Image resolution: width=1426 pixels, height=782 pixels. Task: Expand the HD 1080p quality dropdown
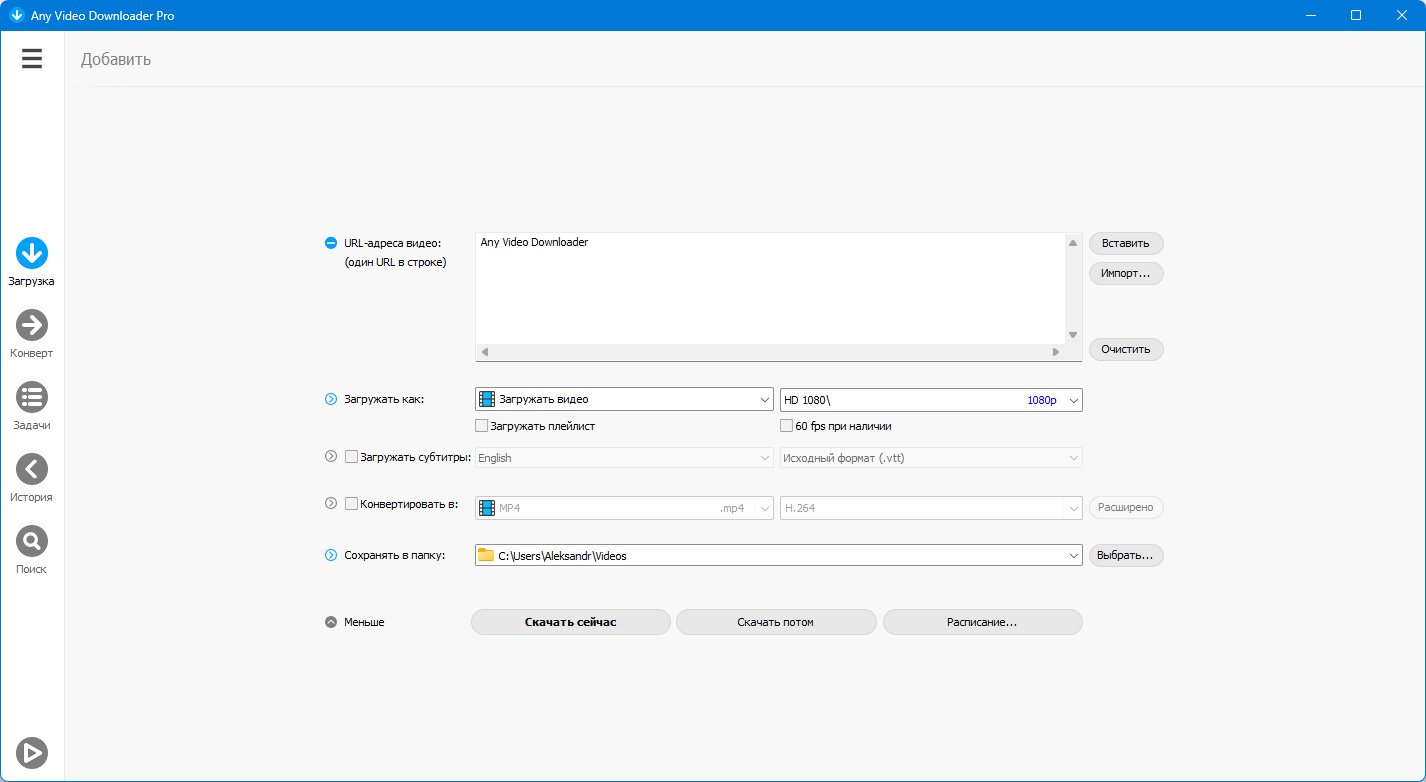[x=930, y=400]
